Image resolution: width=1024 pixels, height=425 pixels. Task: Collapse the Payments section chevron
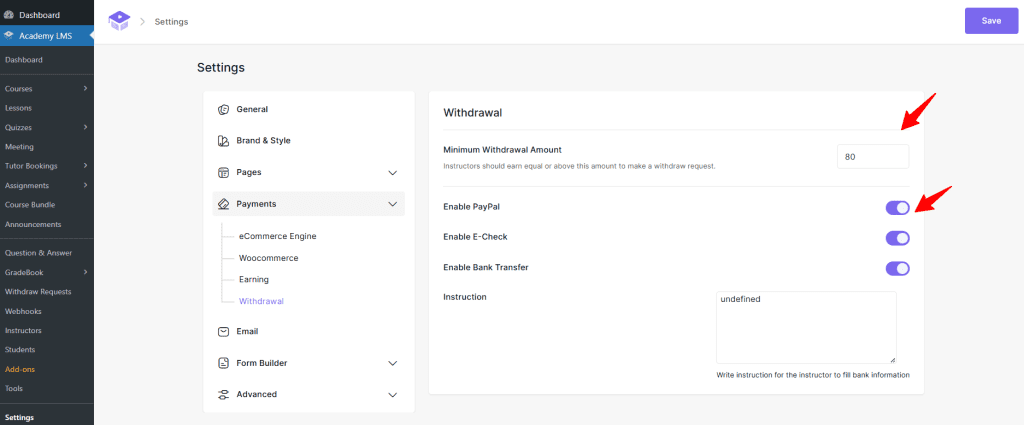pos(392,204)
